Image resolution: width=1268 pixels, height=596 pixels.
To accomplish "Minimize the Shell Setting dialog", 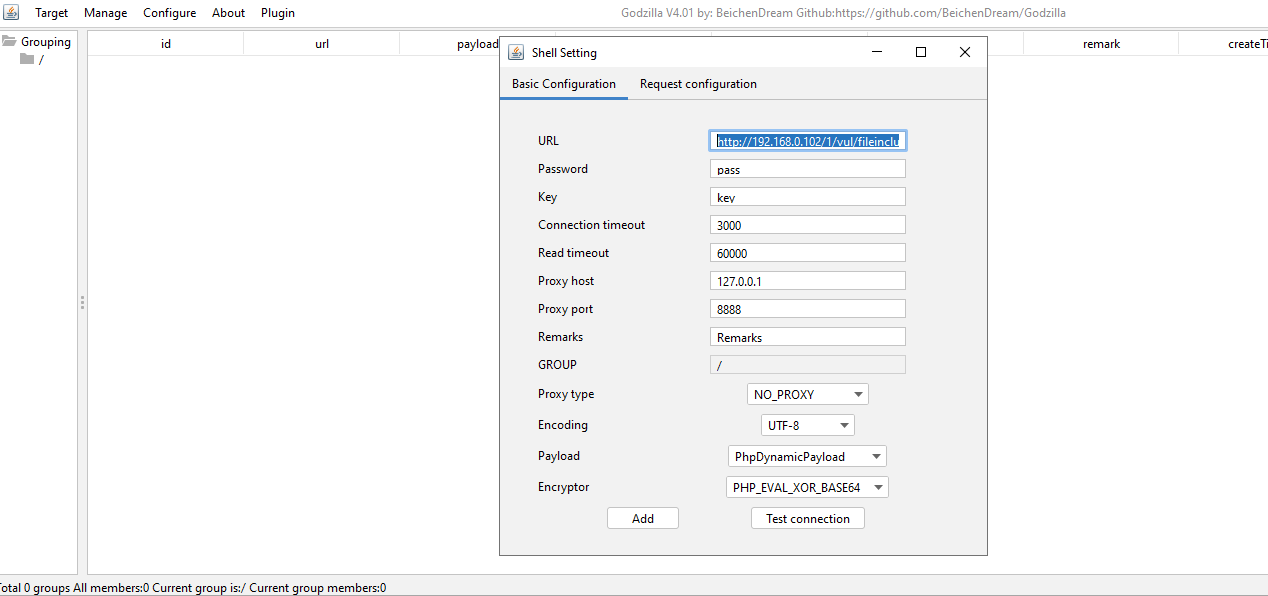I will [877, 52].
